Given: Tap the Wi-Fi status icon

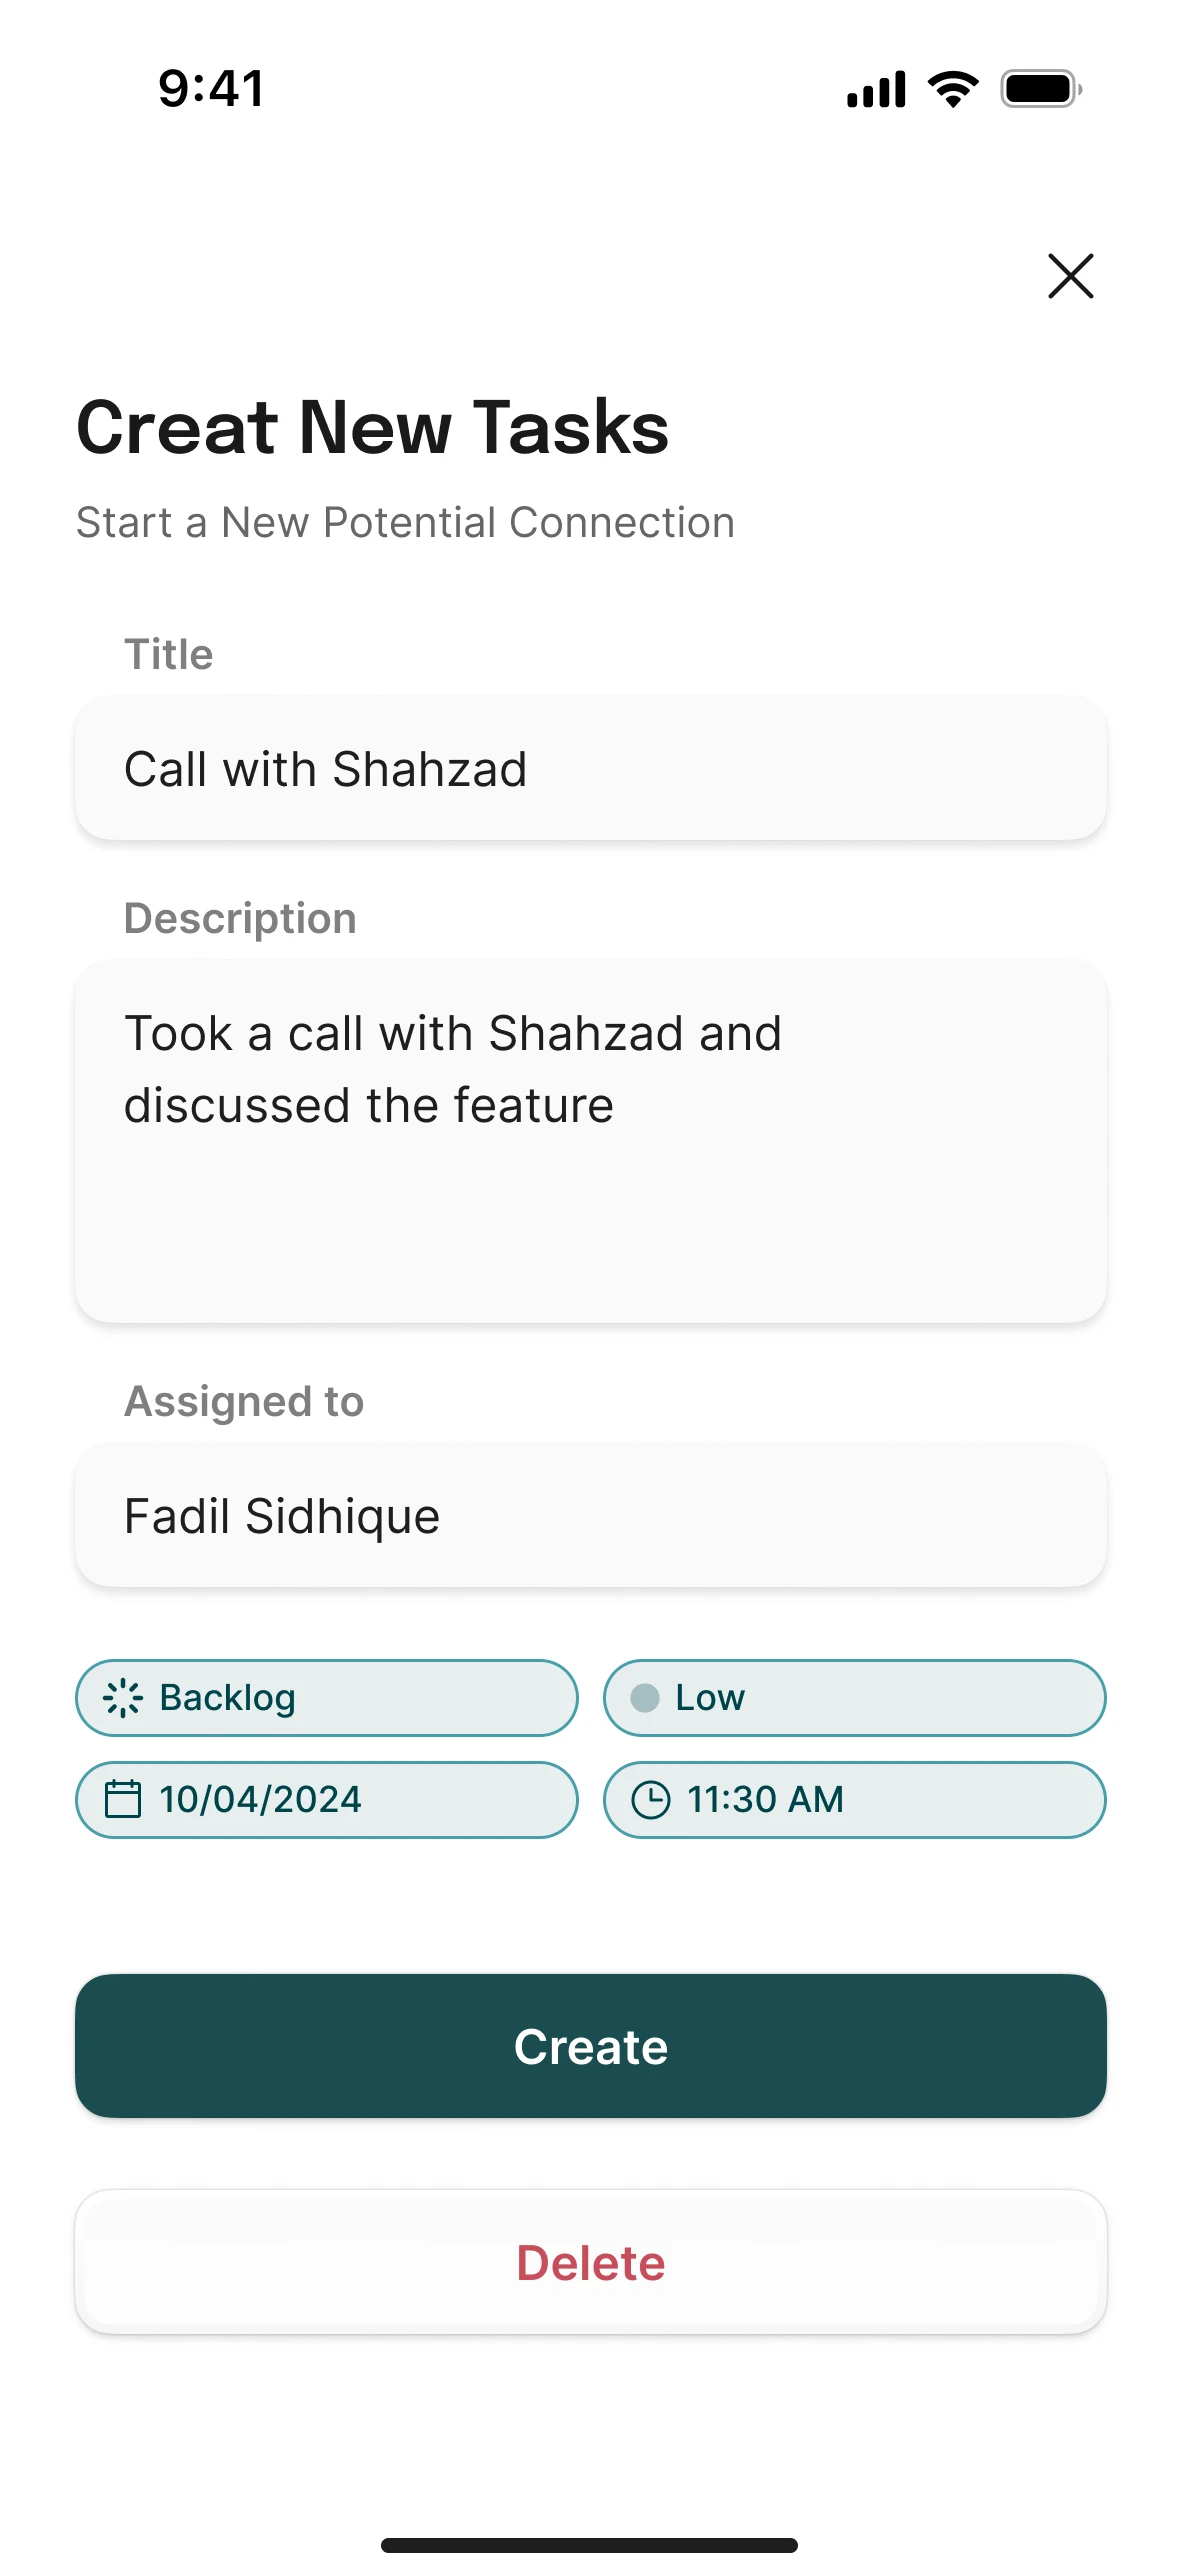Looking at the screenshot, I should tap(953, 90).
